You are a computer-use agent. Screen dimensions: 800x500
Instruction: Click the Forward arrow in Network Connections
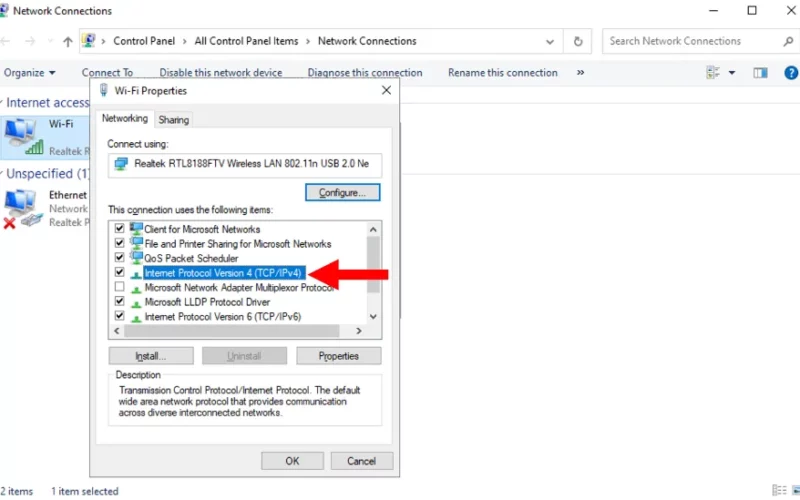pyautogui.click(x=30, y=41)
